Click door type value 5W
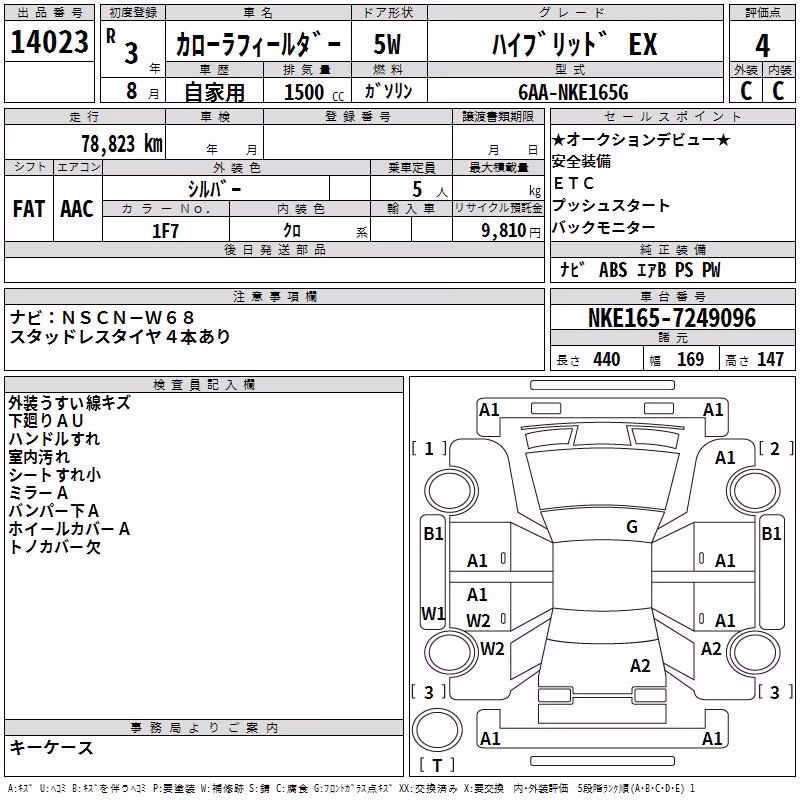 pyautogui.click(x=387, y=44)
